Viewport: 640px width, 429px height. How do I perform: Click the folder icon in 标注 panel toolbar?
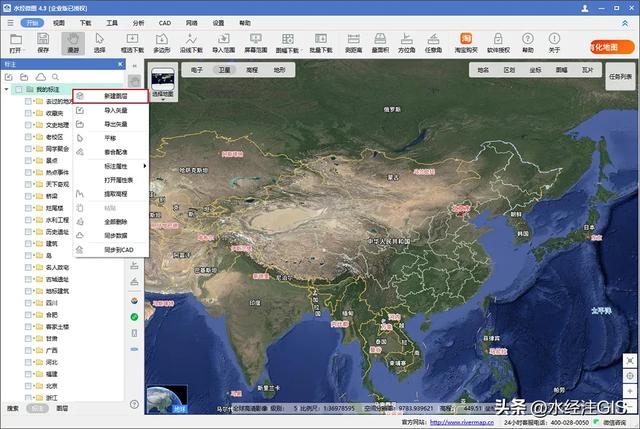pos(24,77)
